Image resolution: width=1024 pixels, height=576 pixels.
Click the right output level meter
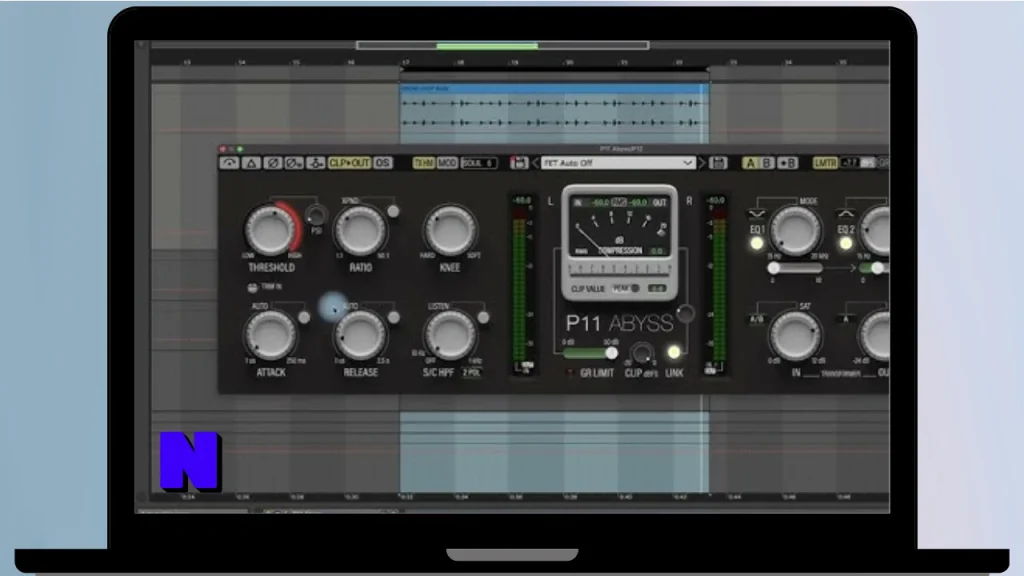(x=718, y=287)
